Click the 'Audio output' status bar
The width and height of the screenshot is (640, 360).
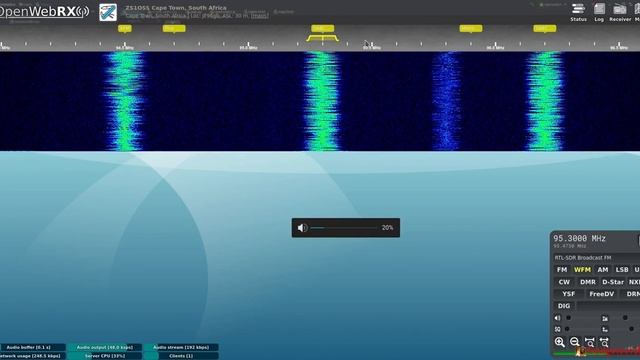104,347
